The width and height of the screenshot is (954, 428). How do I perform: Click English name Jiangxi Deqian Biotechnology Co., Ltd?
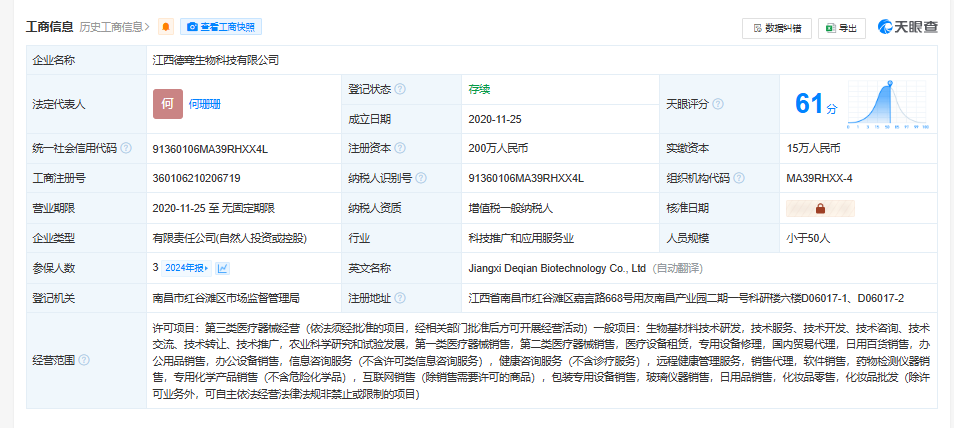557,268
